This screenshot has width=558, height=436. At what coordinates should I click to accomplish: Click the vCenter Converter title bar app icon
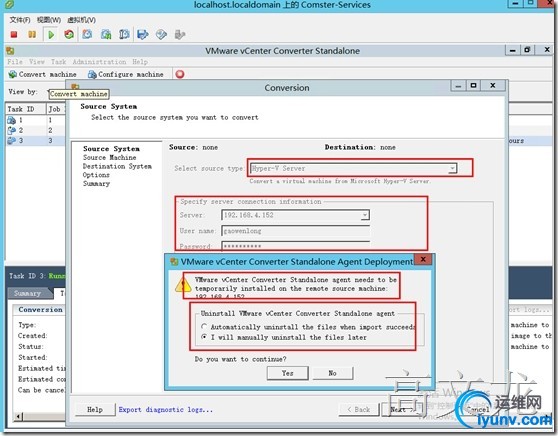10,51
